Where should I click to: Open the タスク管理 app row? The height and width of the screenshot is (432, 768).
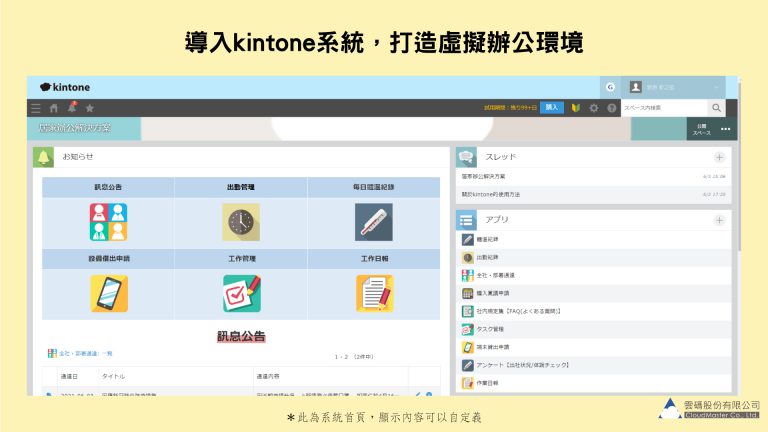[594, 329]
